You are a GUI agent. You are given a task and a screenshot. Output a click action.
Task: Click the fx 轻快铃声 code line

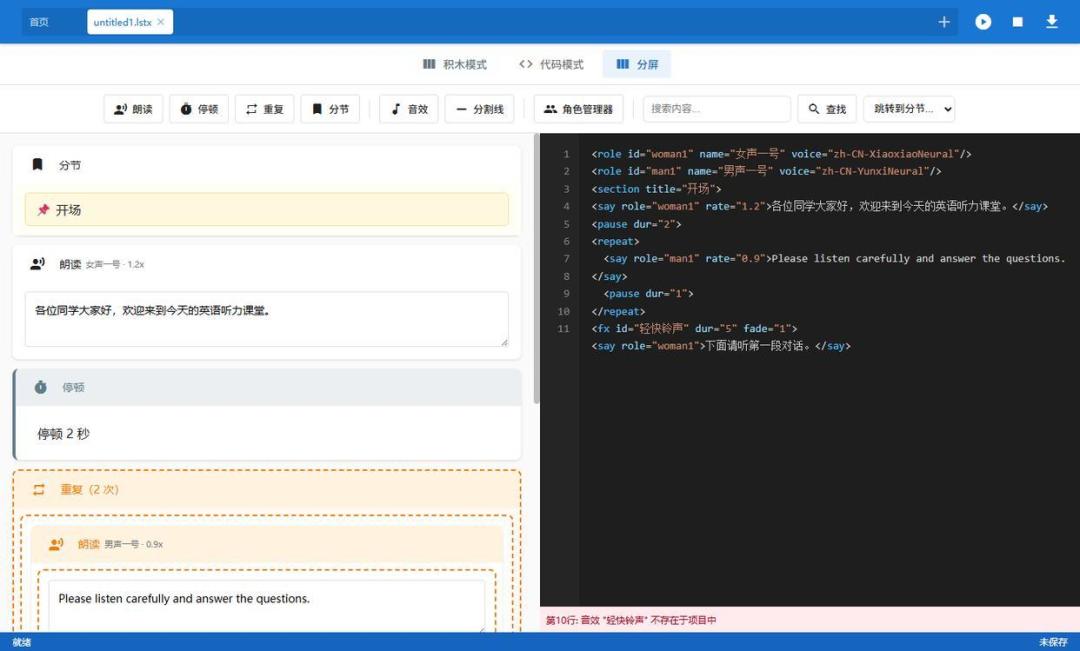(x=694, y=329)
